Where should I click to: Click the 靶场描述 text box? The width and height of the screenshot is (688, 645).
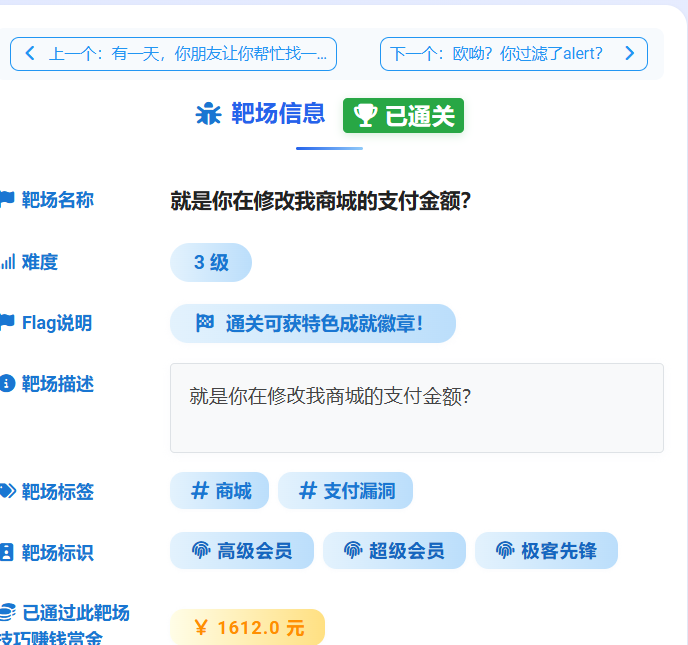click(416, 408)
